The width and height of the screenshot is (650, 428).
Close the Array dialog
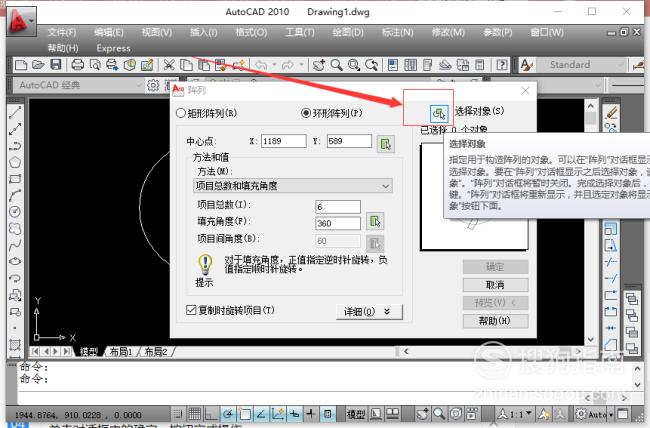525,90
